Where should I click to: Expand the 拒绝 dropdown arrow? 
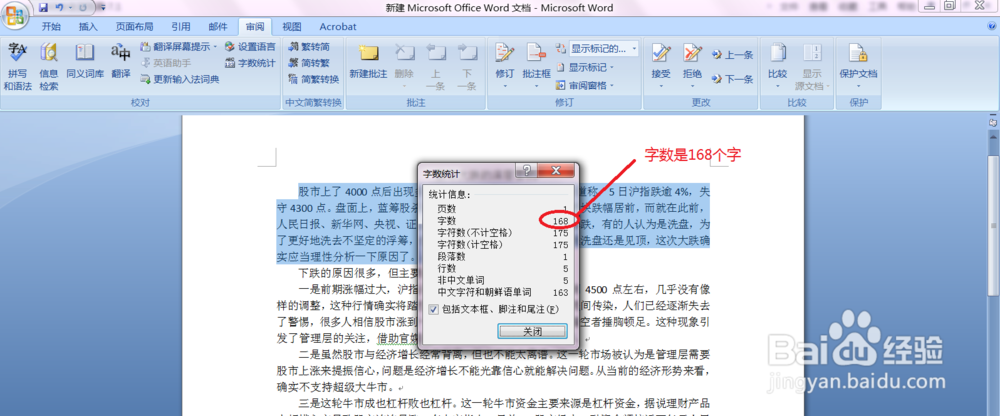tap(693, 85)
